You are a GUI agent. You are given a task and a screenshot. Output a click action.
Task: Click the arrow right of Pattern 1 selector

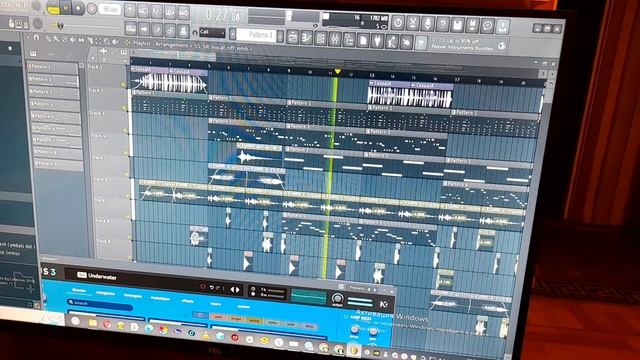[280, 36]
